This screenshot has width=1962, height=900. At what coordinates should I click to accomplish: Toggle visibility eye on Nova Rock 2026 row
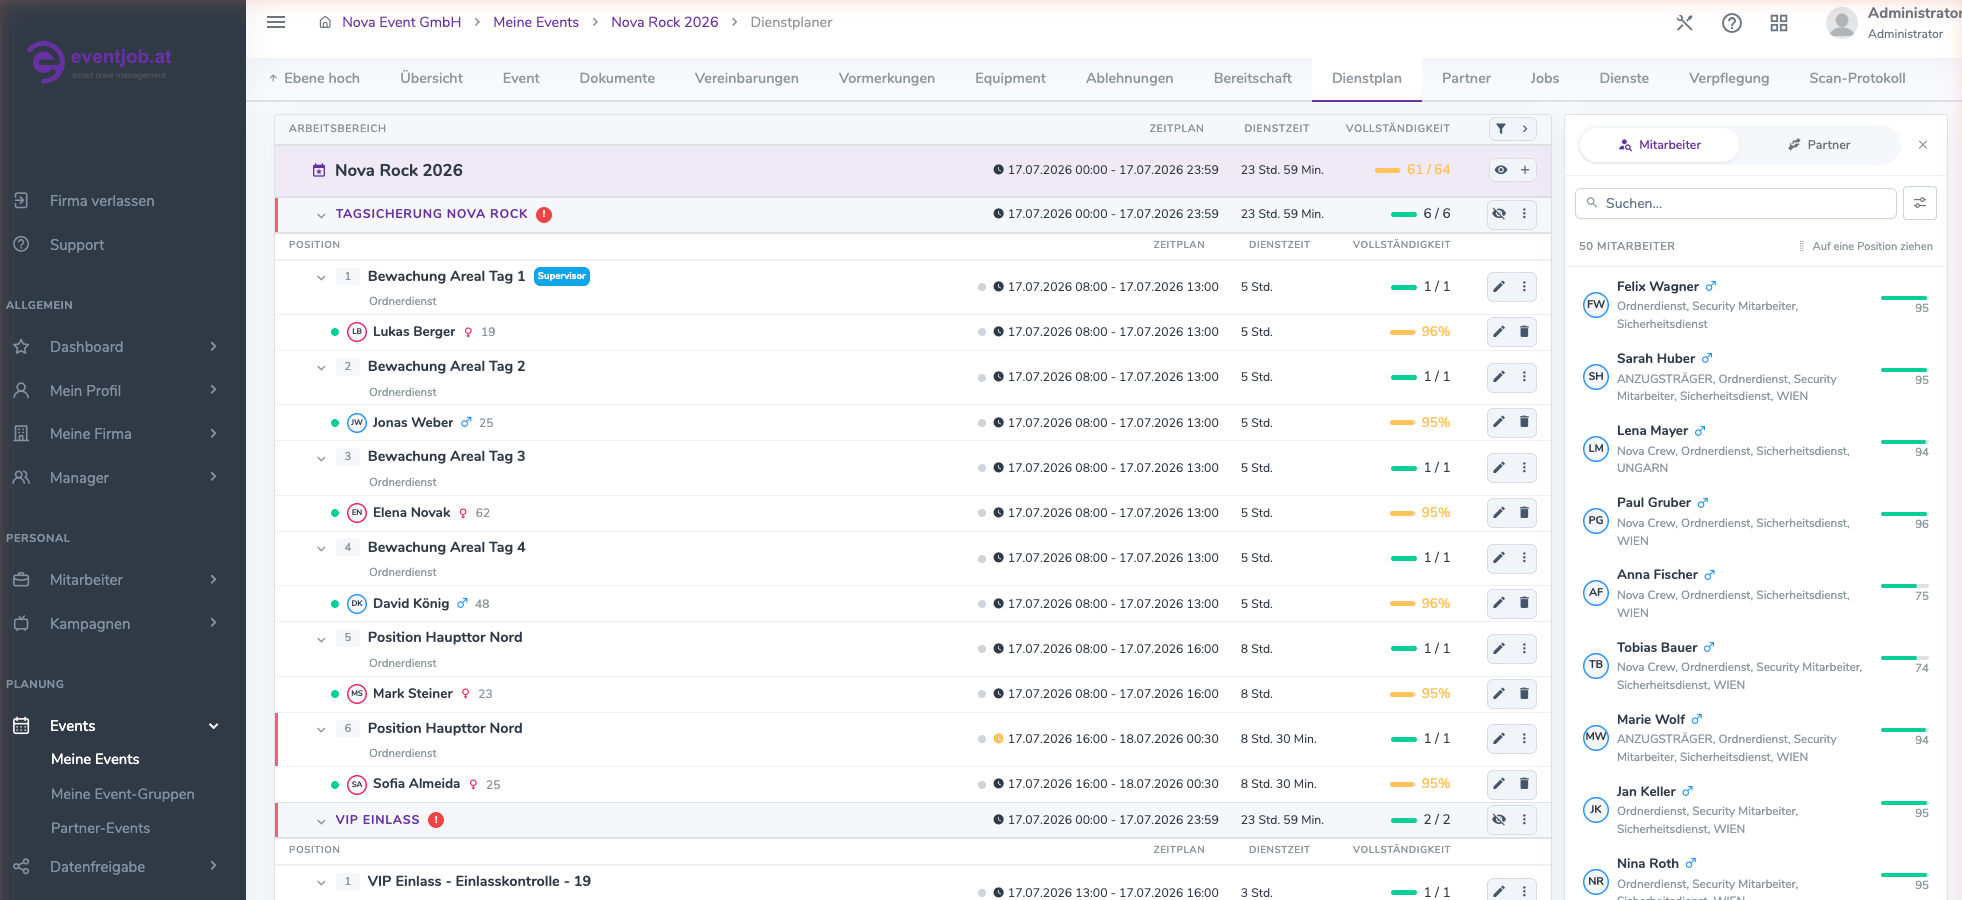(x=1501, y=170)
